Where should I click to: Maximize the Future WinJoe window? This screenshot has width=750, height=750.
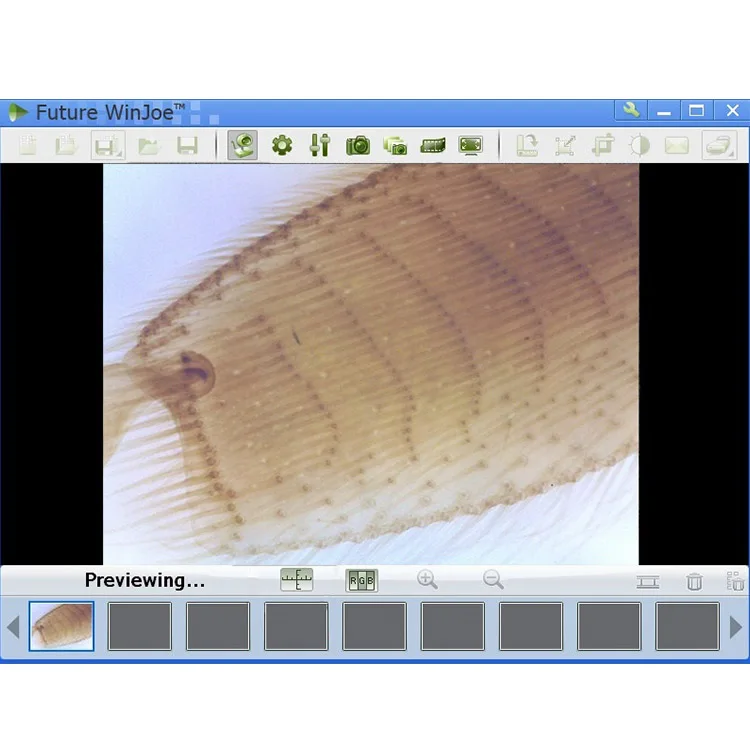click(696, 111)
